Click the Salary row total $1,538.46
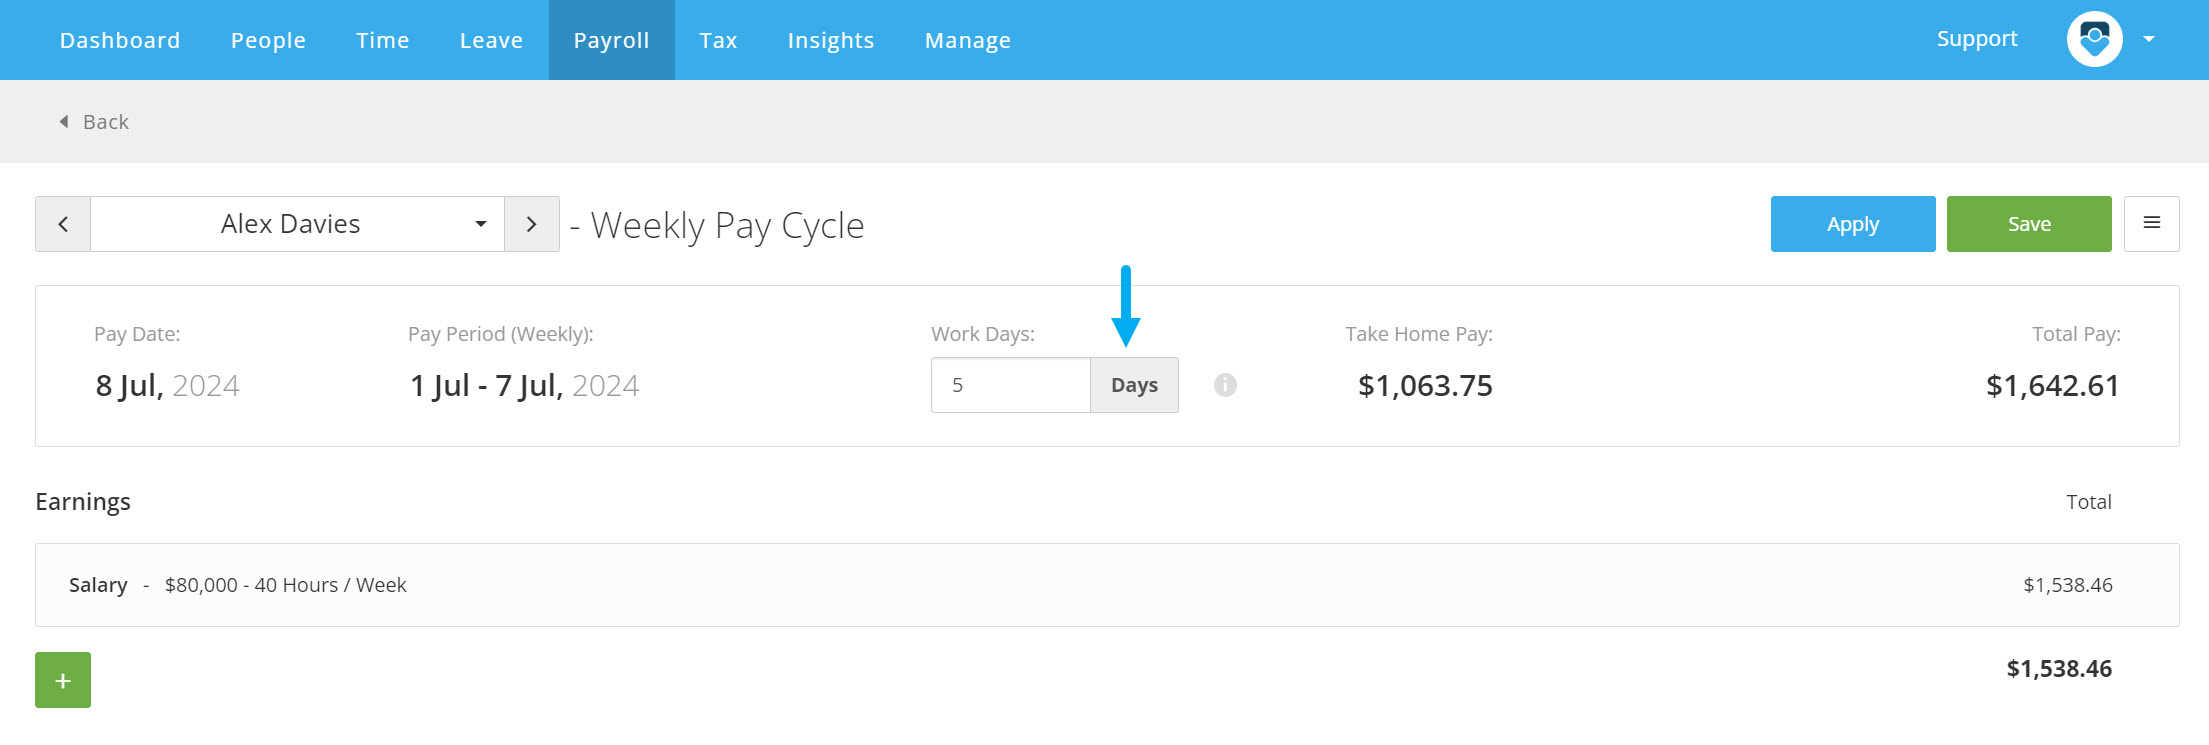2209x745 pixels. pyautogui.click(x=2067, y=585)
